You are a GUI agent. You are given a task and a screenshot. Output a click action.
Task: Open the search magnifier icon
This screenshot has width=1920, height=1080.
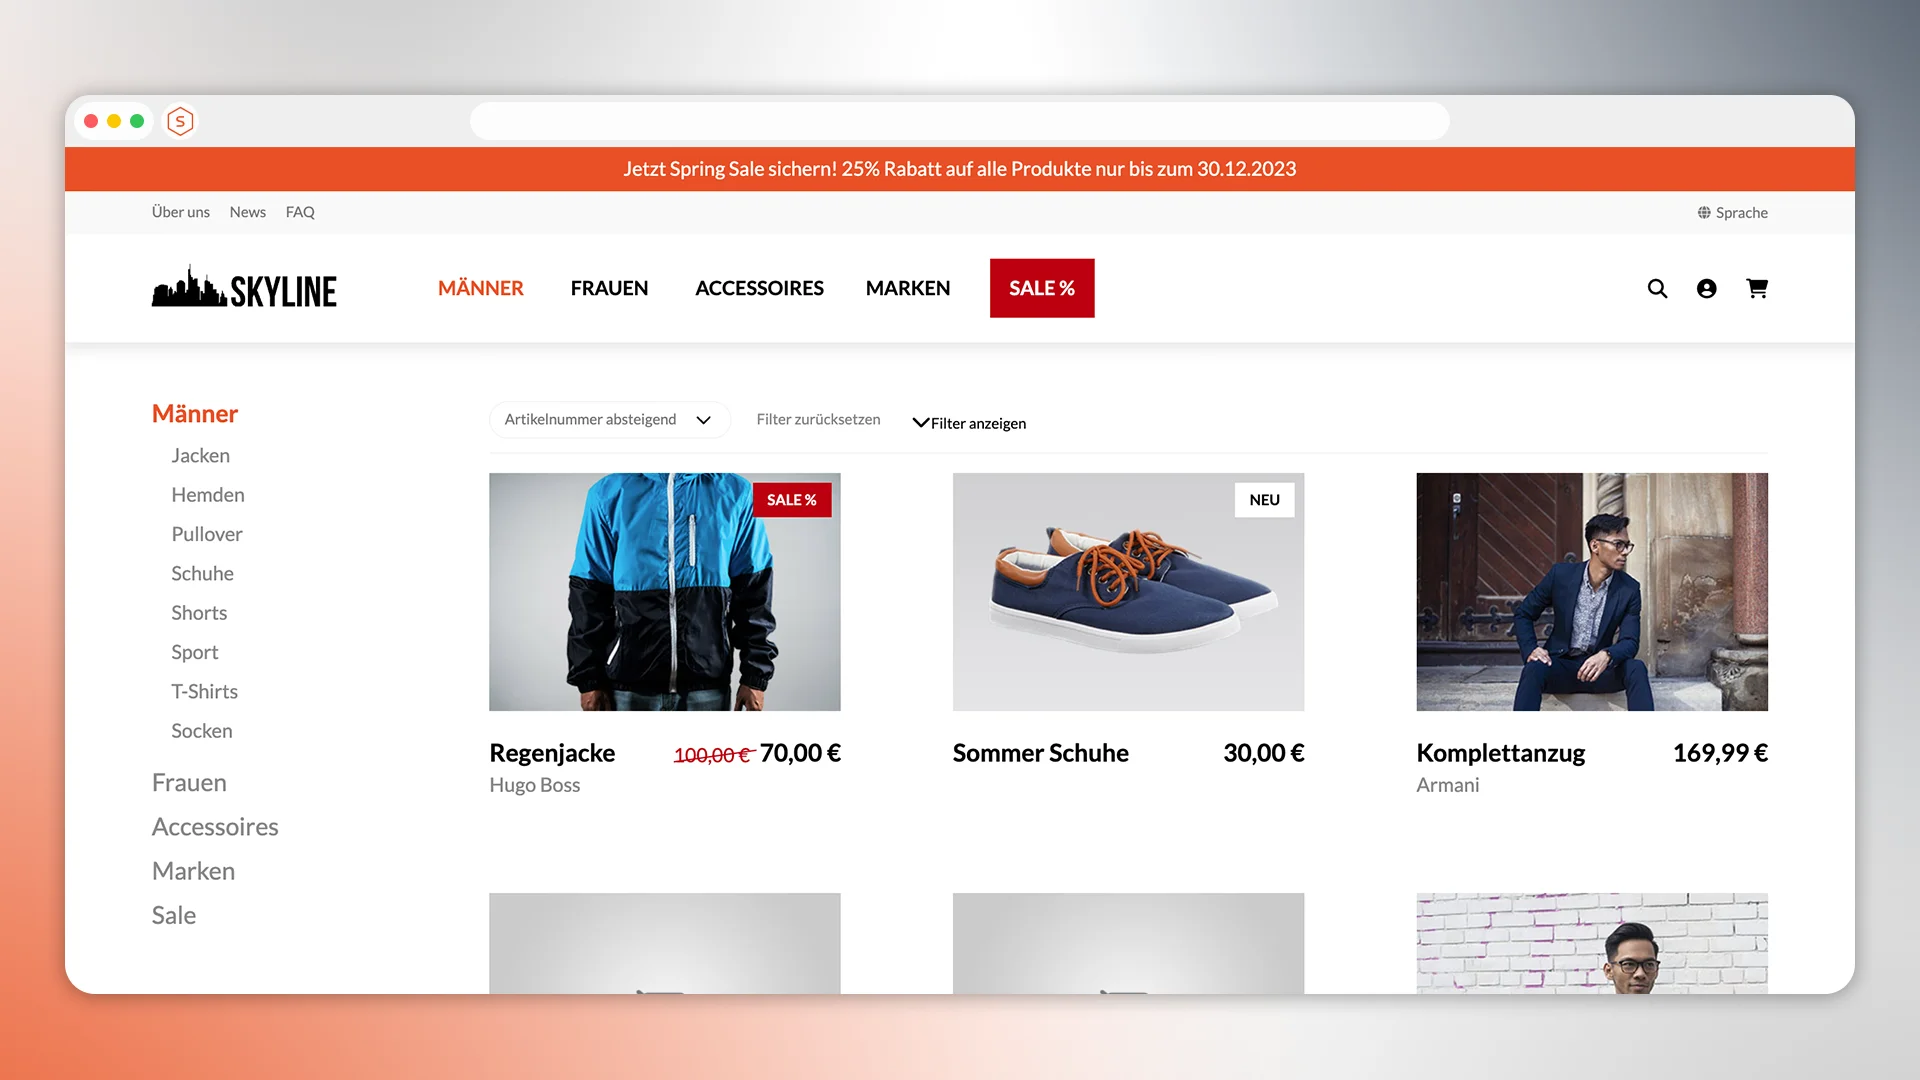[x=1657, y=288]
